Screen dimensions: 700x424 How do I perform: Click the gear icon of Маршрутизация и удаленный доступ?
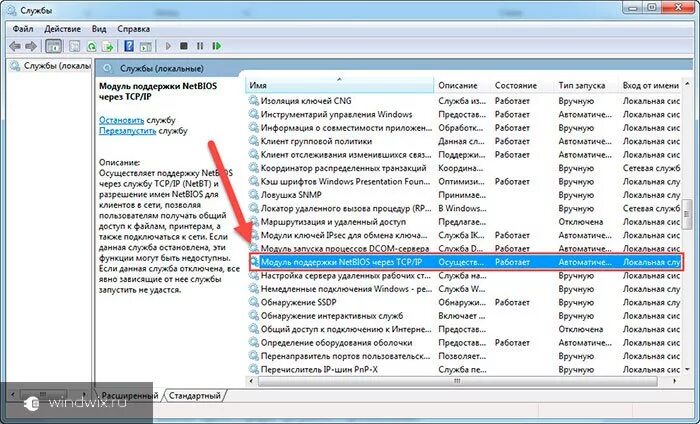(254, 221)
